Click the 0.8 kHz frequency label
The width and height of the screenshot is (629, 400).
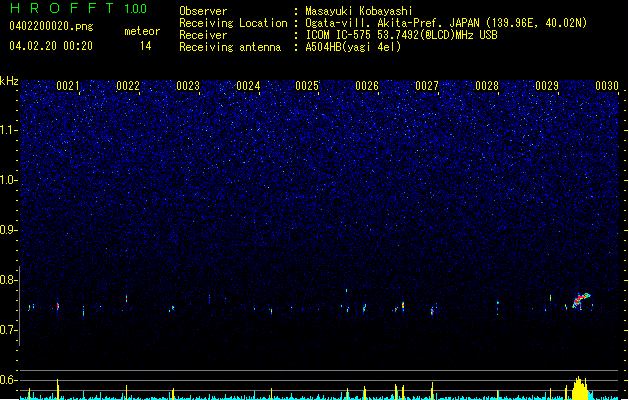pos(9,280)
